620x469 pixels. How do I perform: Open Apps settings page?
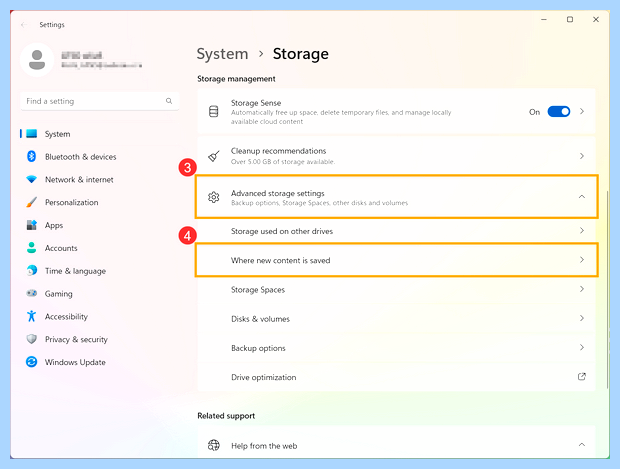pyautogui.click(x=99, y=225)
